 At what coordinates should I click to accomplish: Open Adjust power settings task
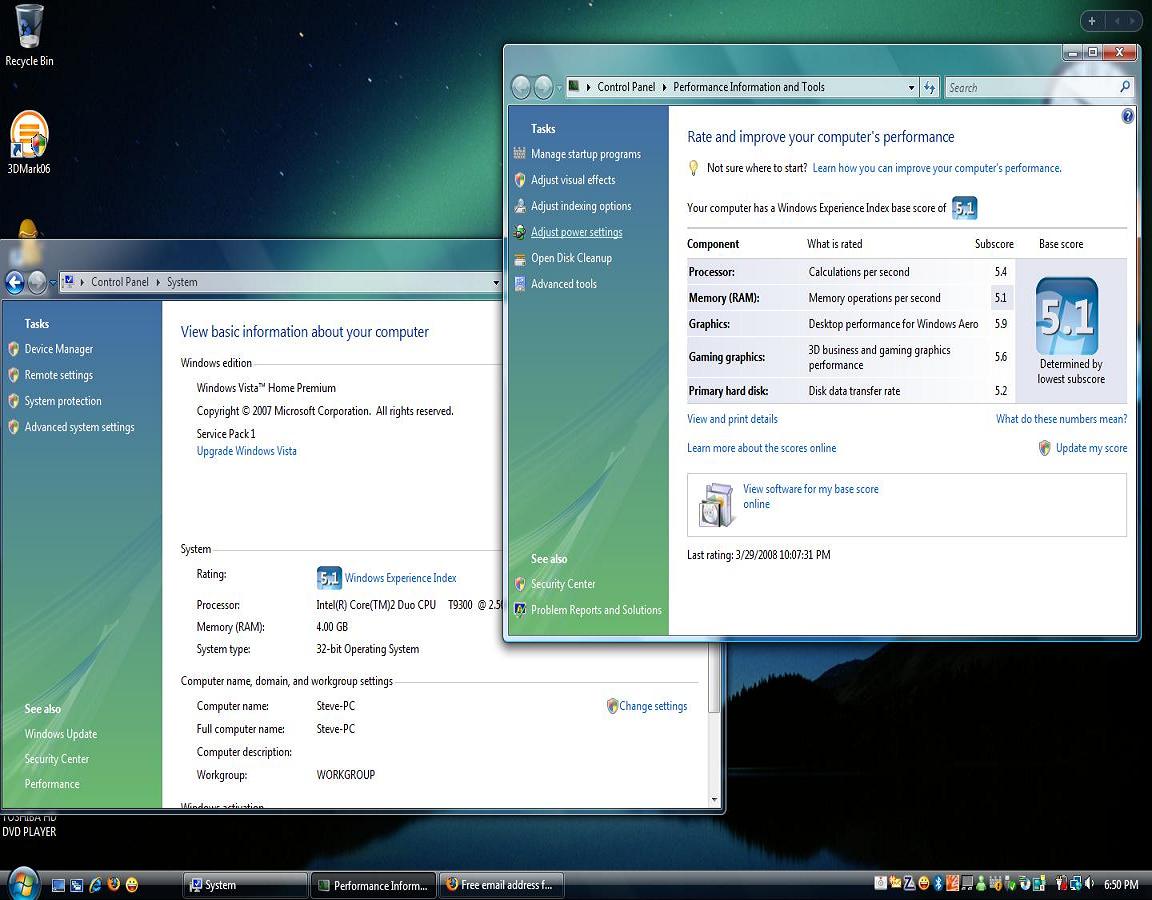coord(577,232)
